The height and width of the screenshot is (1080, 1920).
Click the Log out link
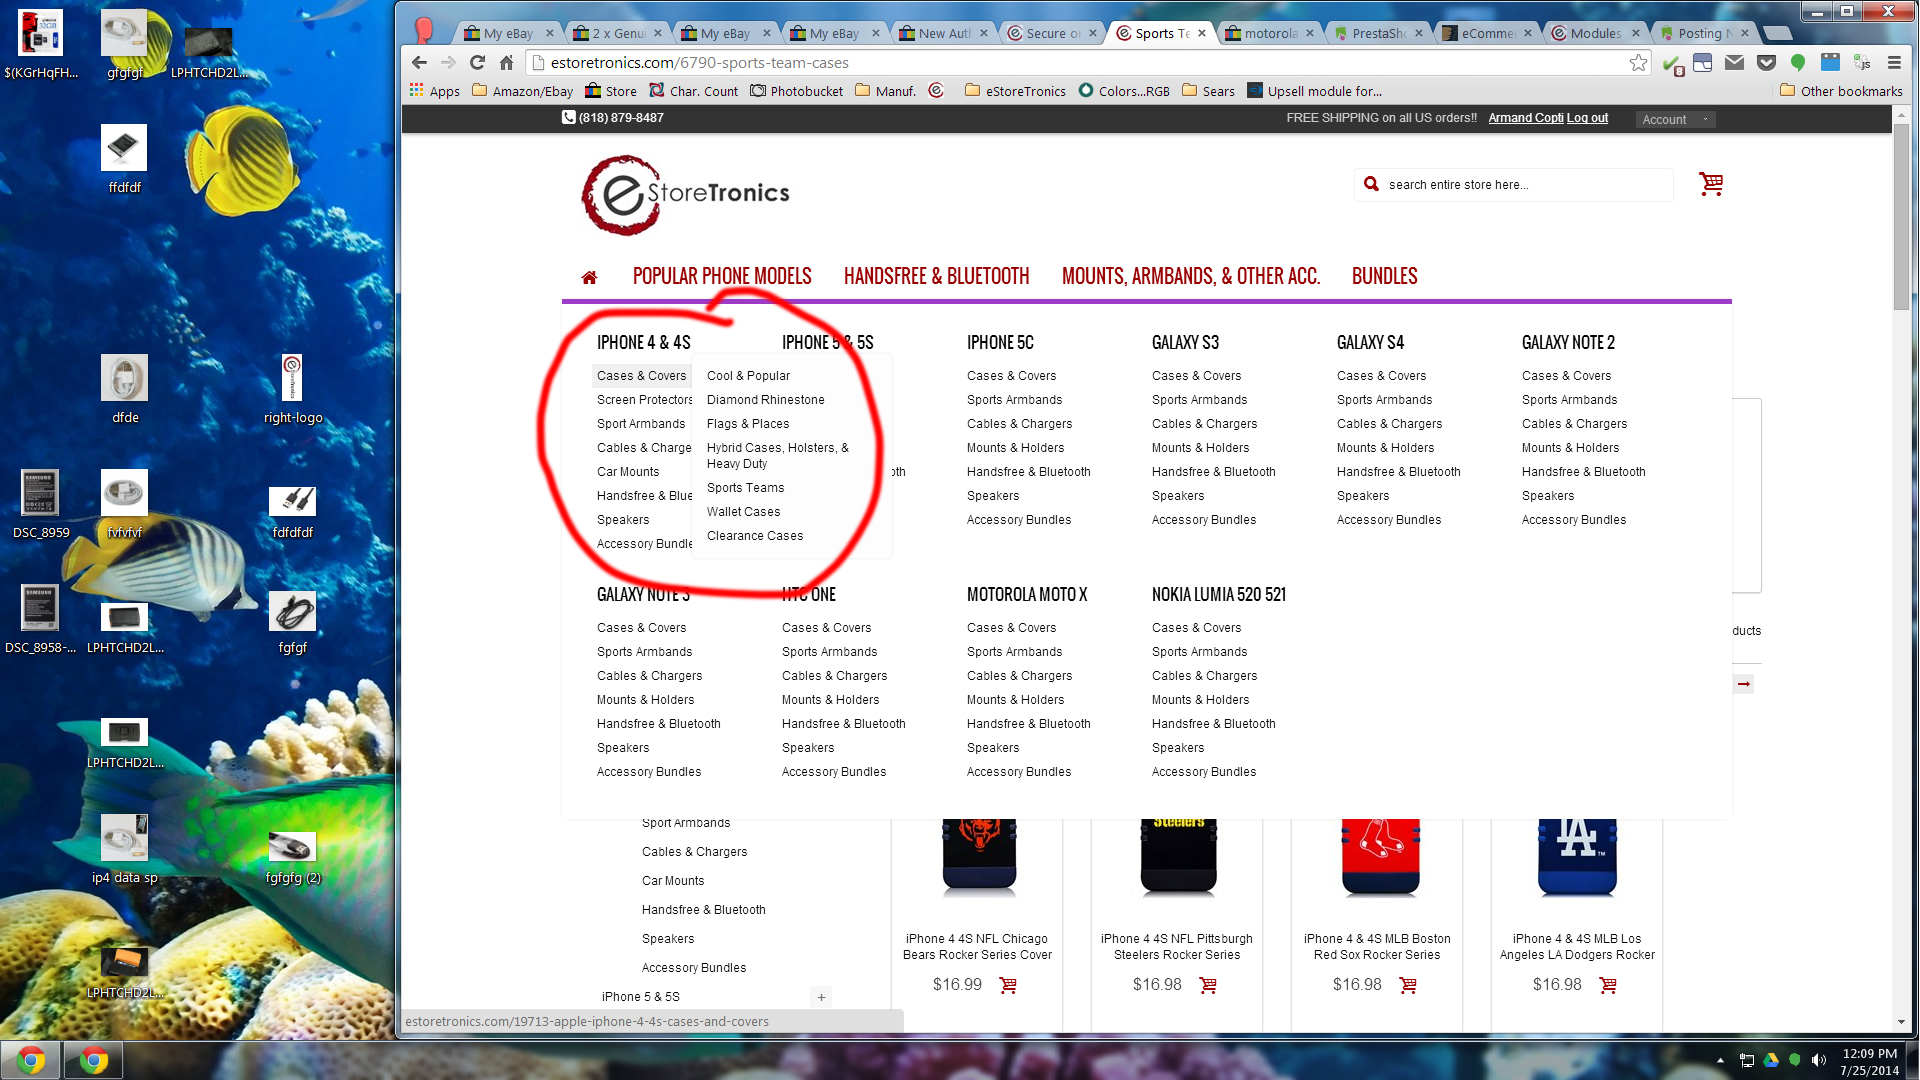pyautogui.click(x=1587, y=118)
